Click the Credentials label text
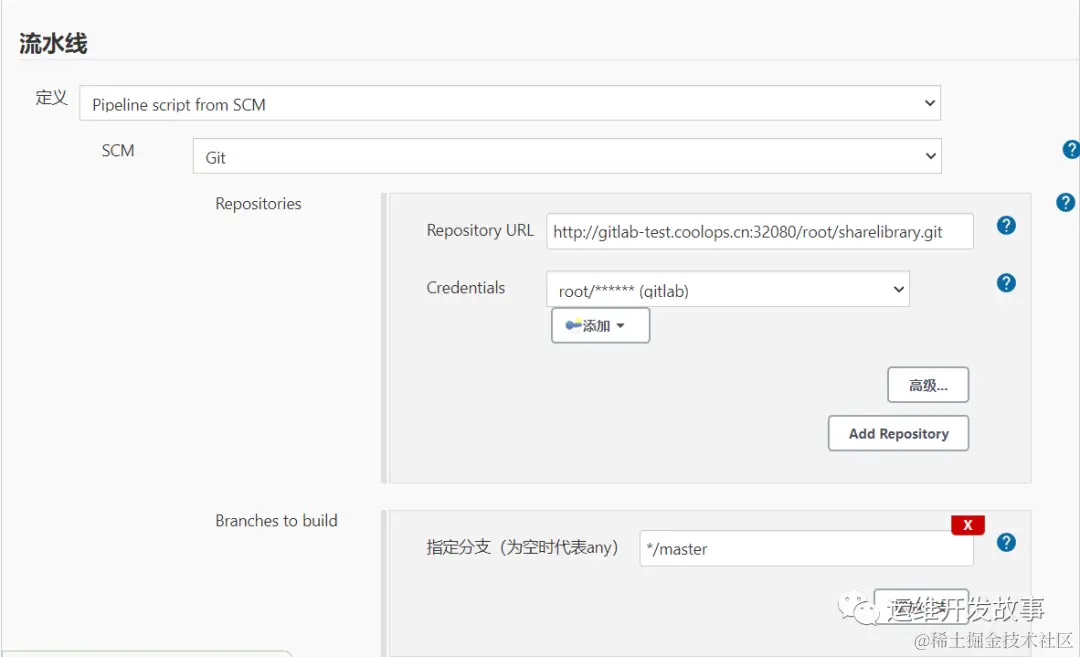 [466, 287]
